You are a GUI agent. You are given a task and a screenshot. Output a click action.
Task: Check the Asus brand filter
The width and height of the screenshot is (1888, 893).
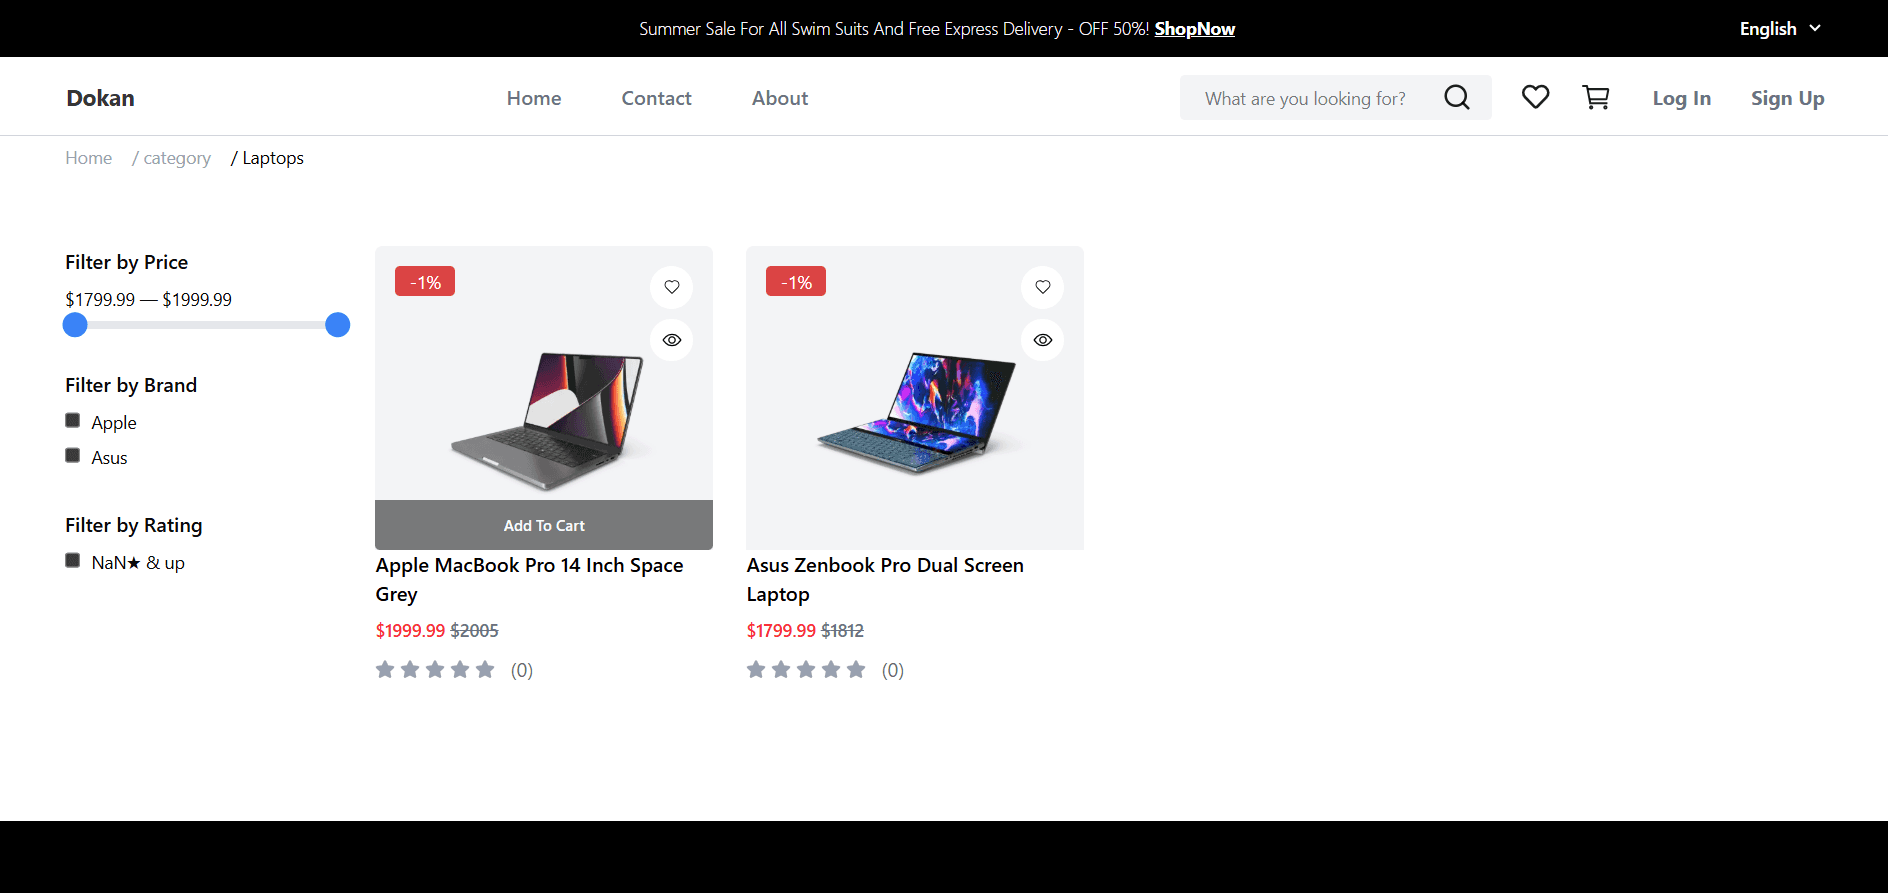click(73, 456)
